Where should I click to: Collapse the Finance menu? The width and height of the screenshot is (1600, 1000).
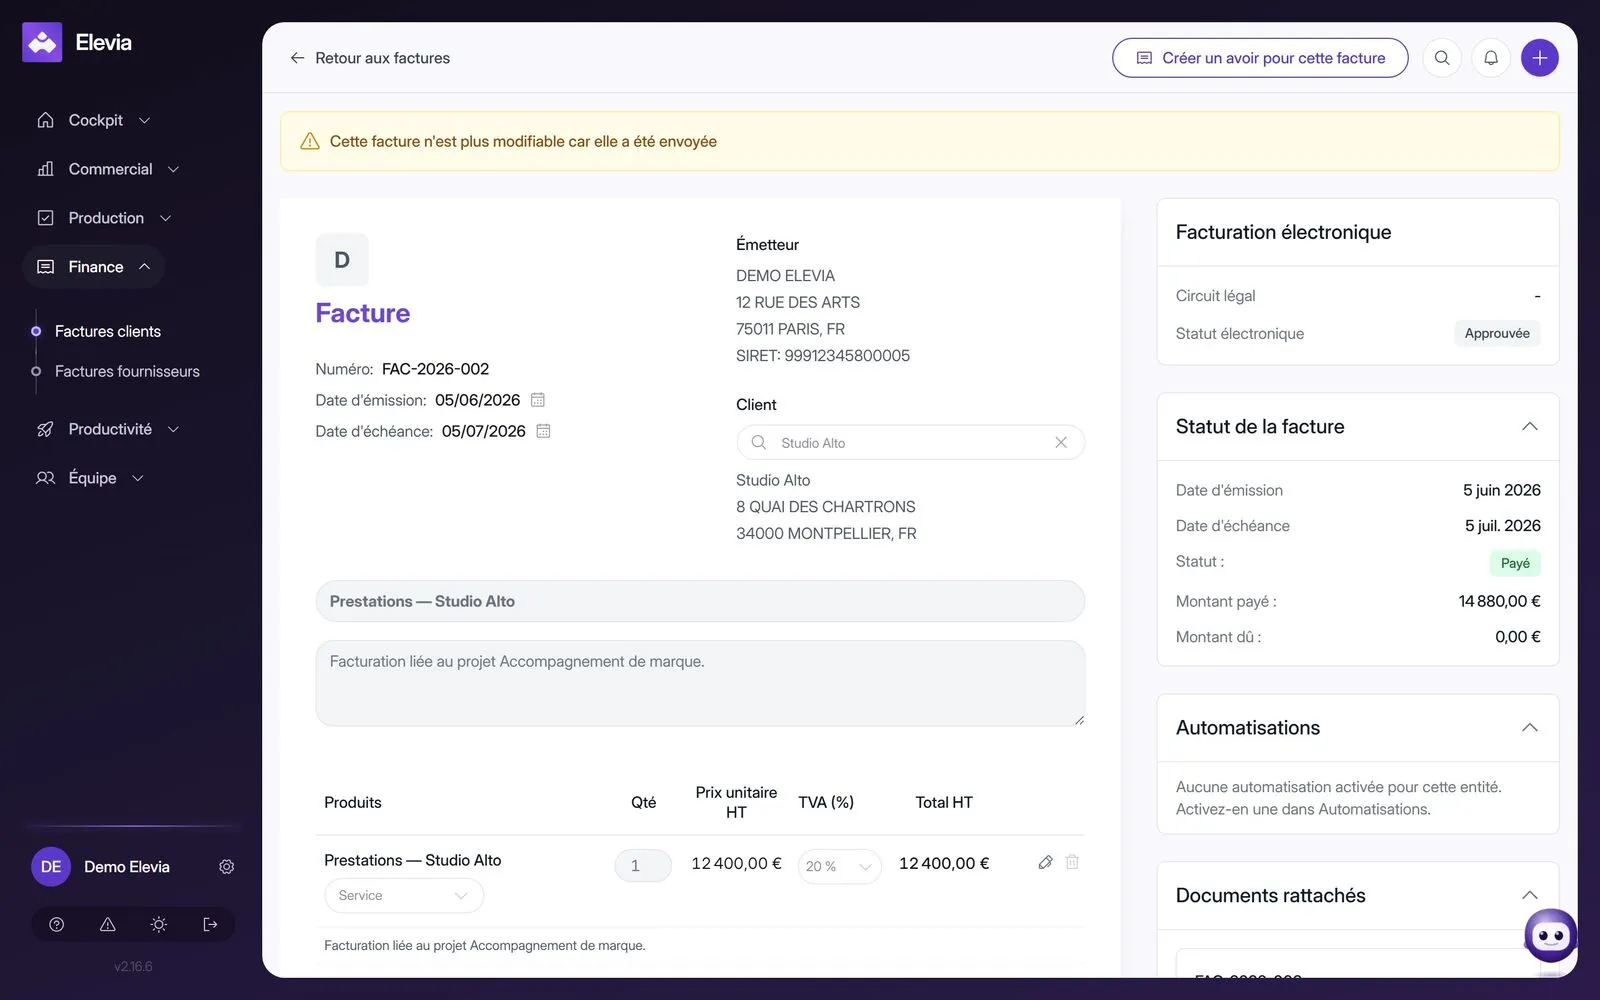pos(94,267)
